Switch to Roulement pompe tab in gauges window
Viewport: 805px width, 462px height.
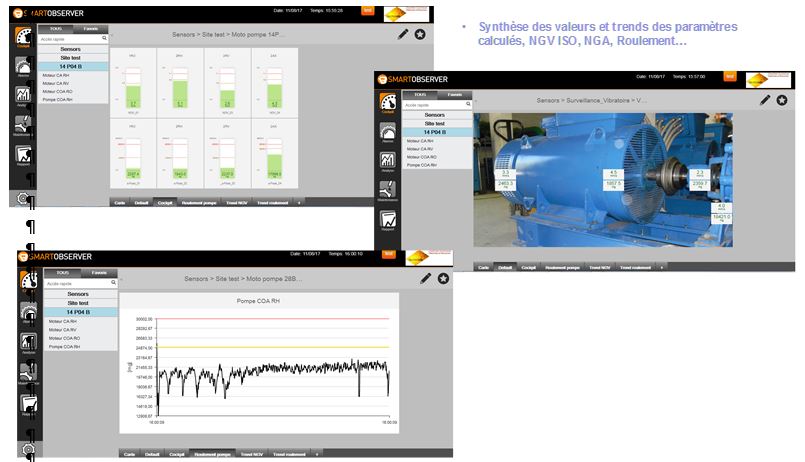[199, 203]
